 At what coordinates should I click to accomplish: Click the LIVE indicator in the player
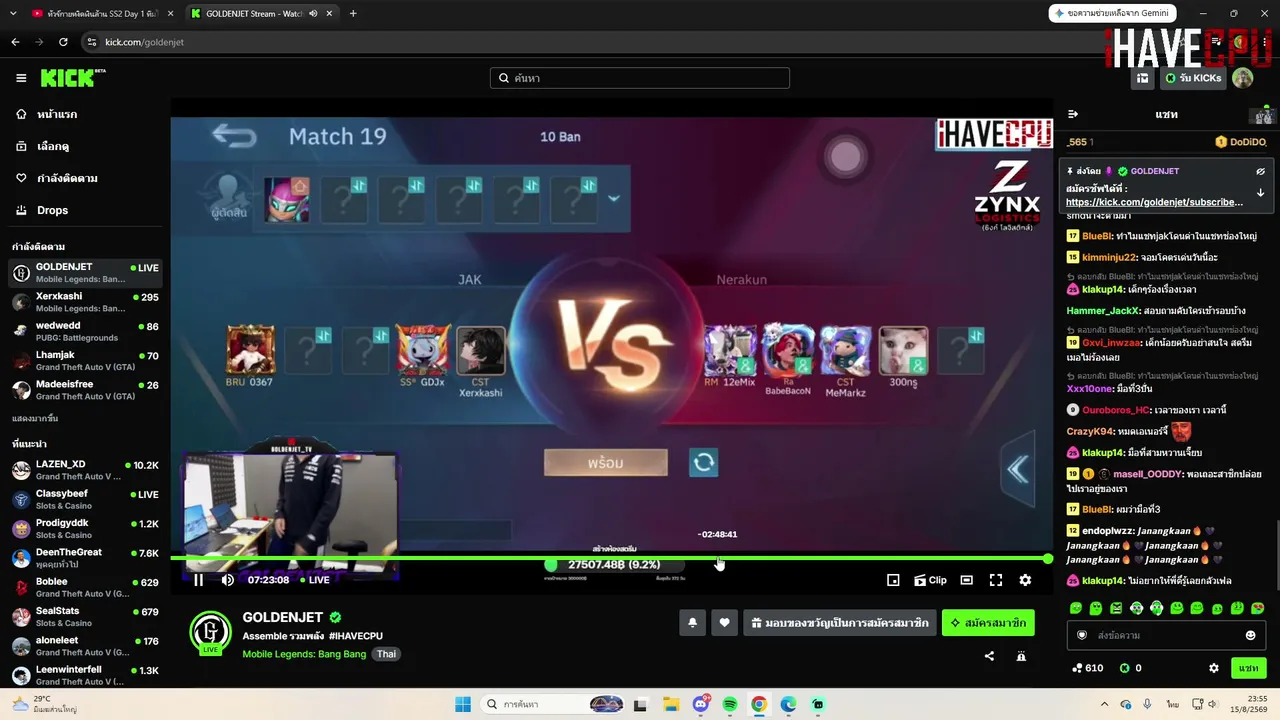click(x=315, y=580)
